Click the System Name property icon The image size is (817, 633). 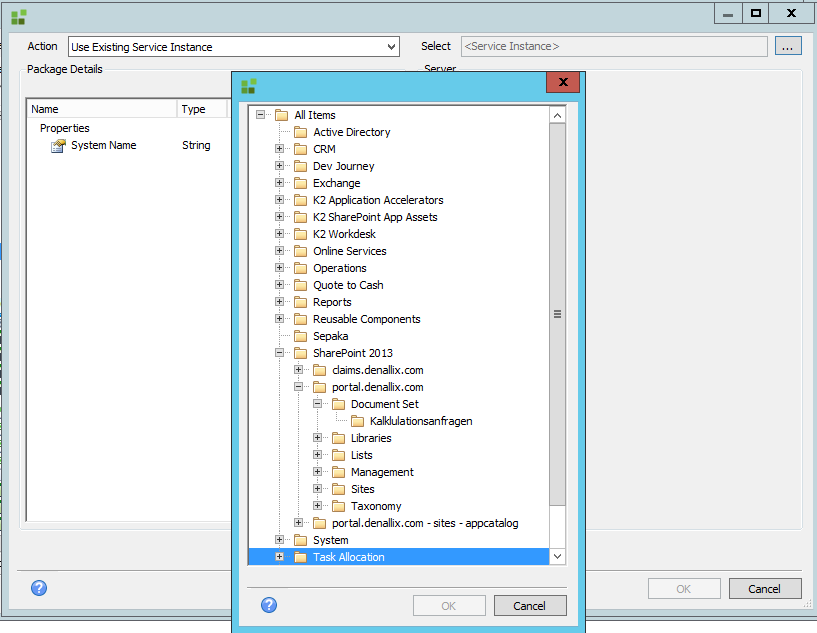(58, 146)
